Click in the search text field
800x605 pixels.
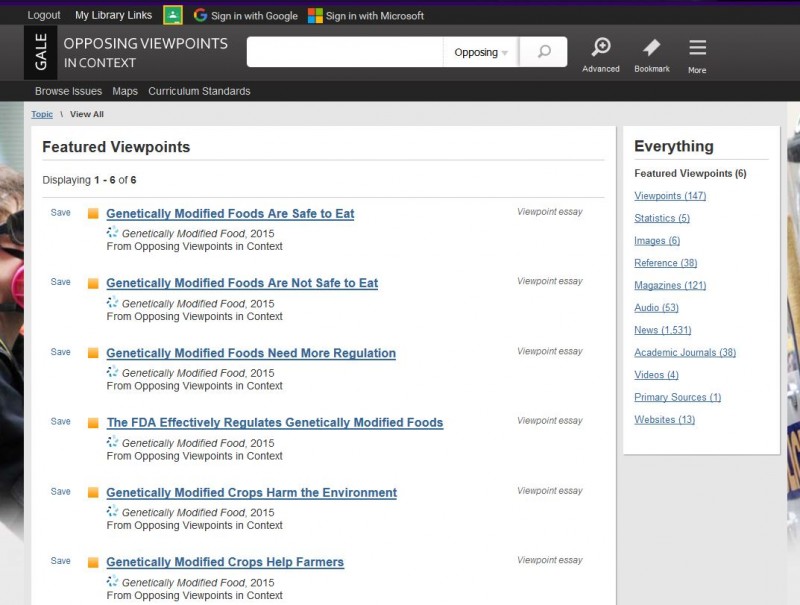click(345, 52)
